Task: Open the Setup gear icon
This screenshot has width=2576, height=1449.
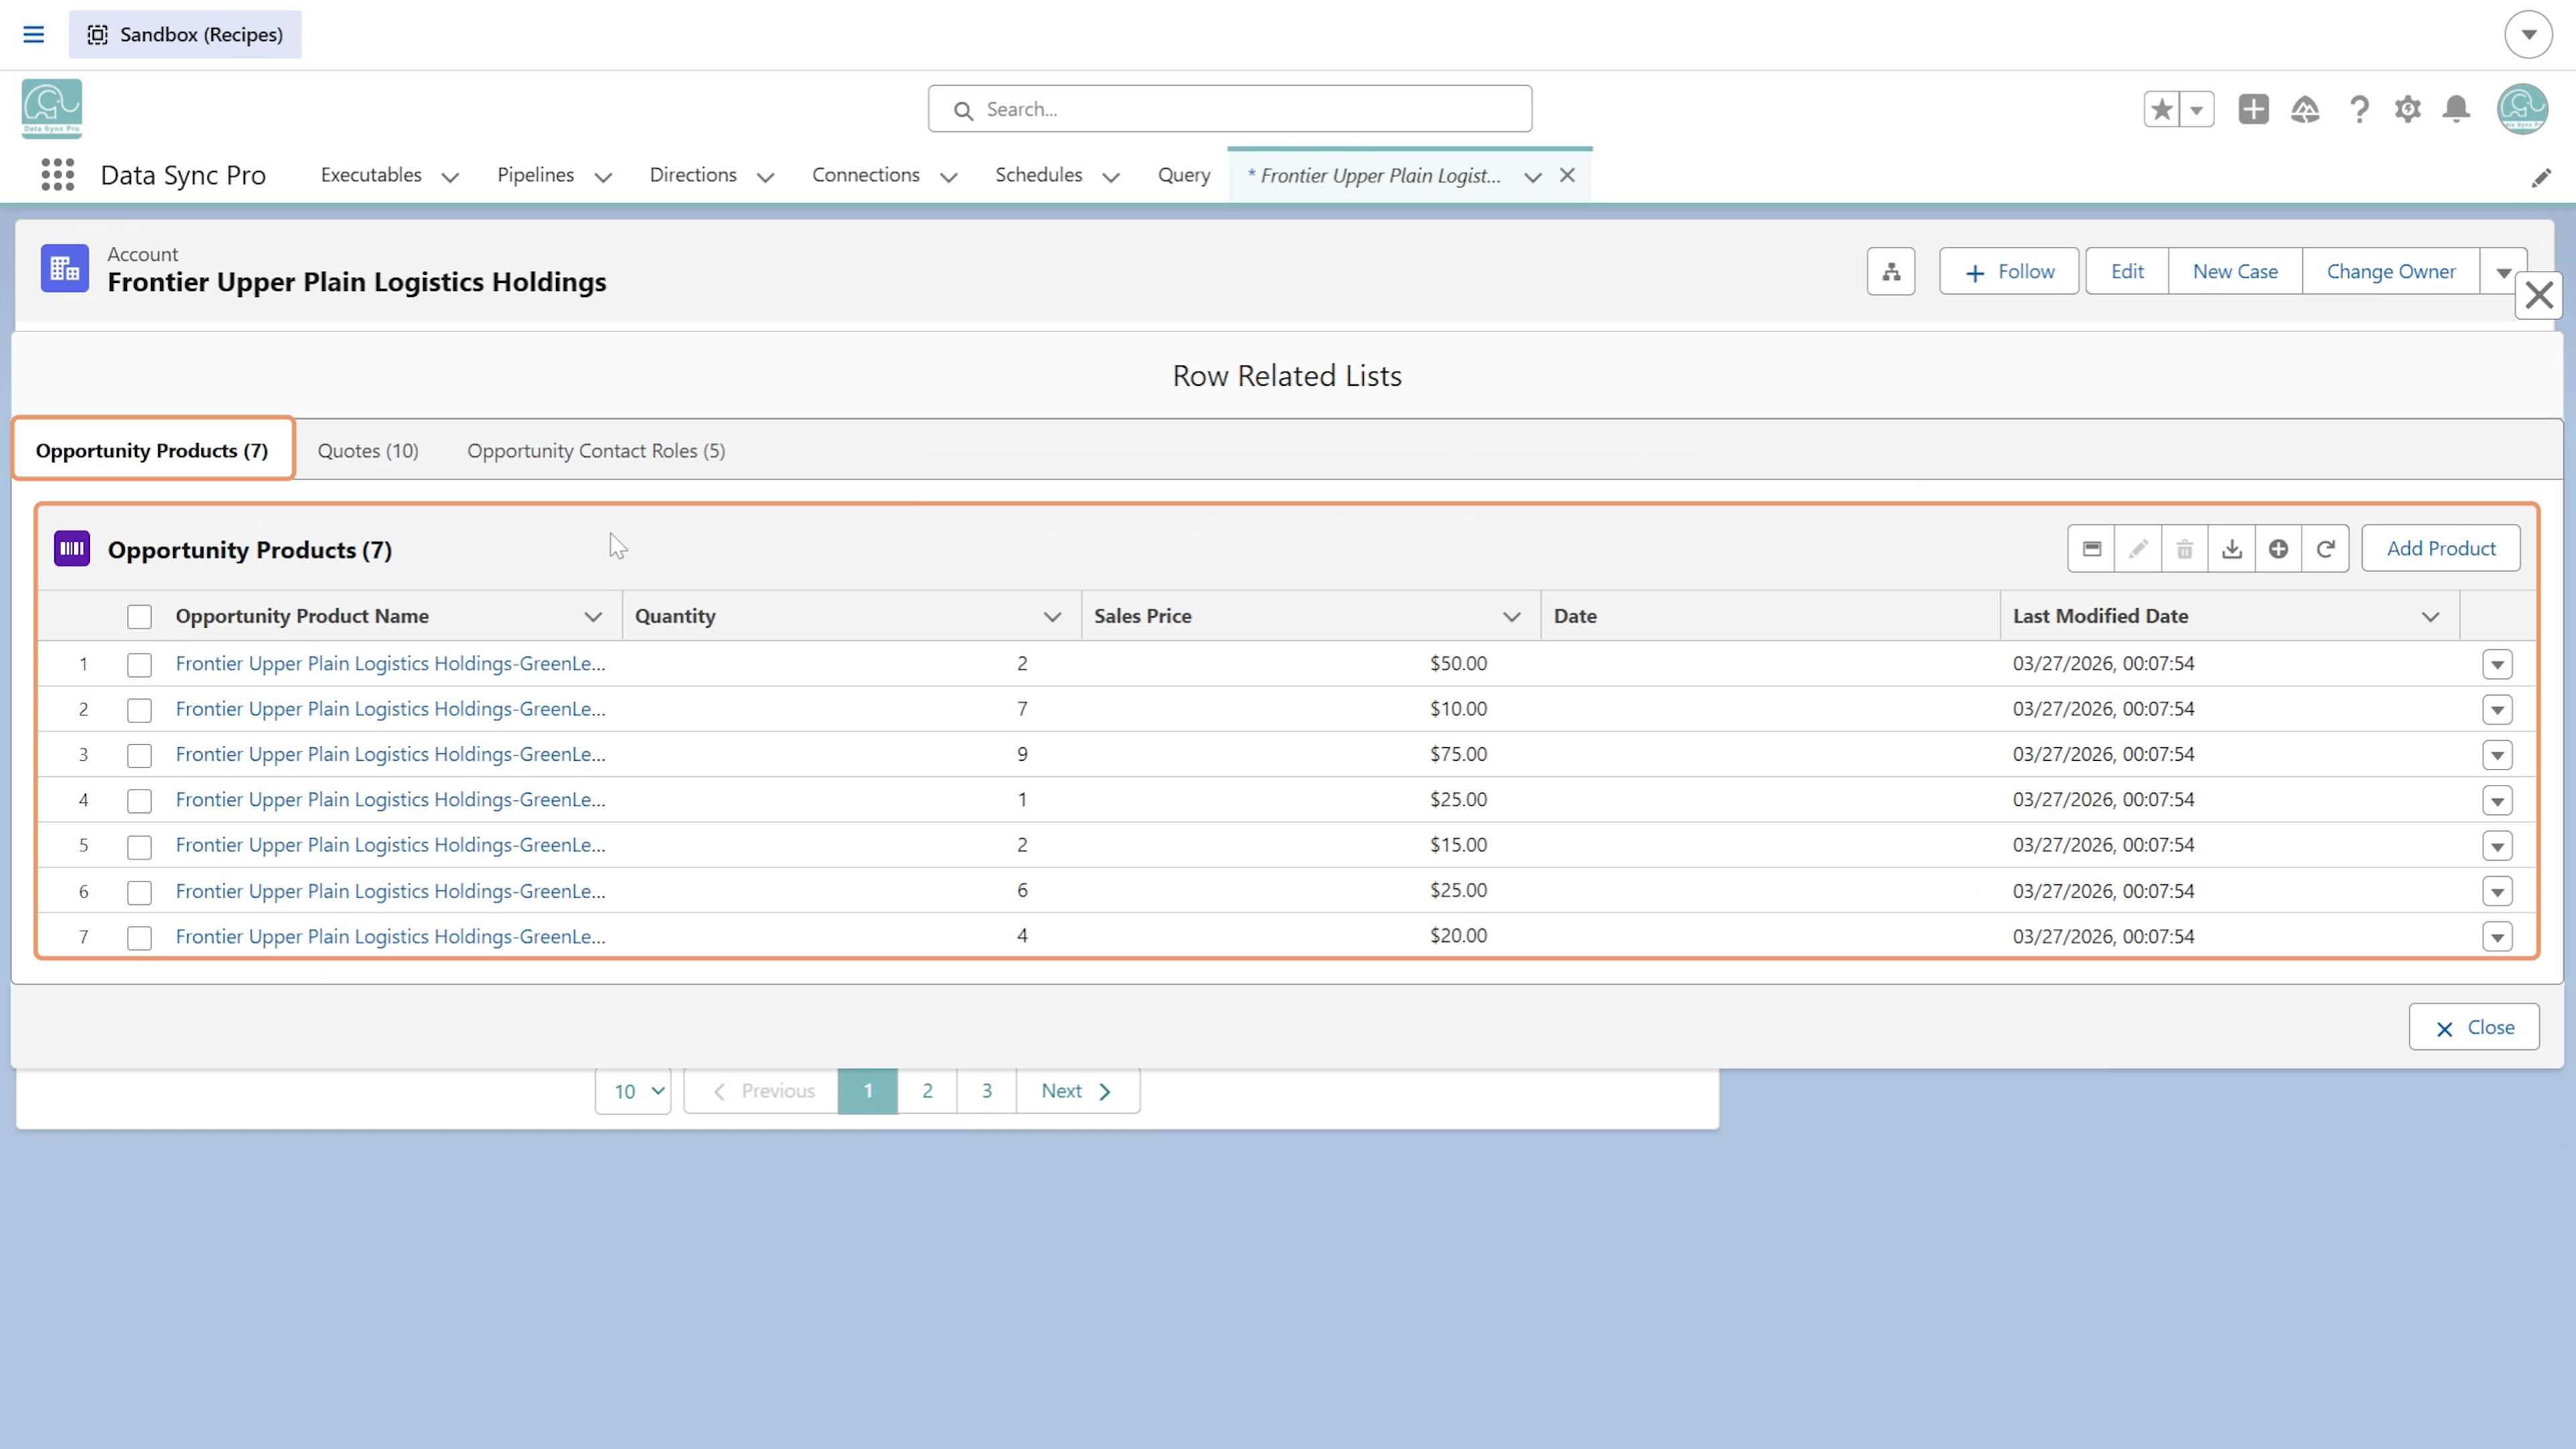Action: pos(2408,109)
